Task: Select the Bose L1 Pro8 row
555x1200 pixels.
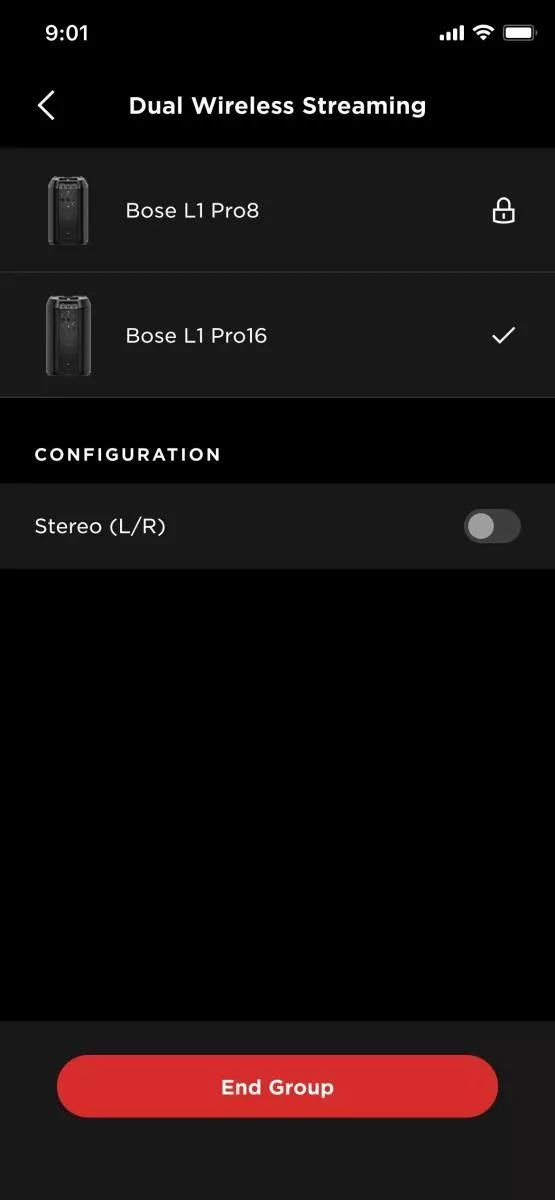Action: click(277, 210)
